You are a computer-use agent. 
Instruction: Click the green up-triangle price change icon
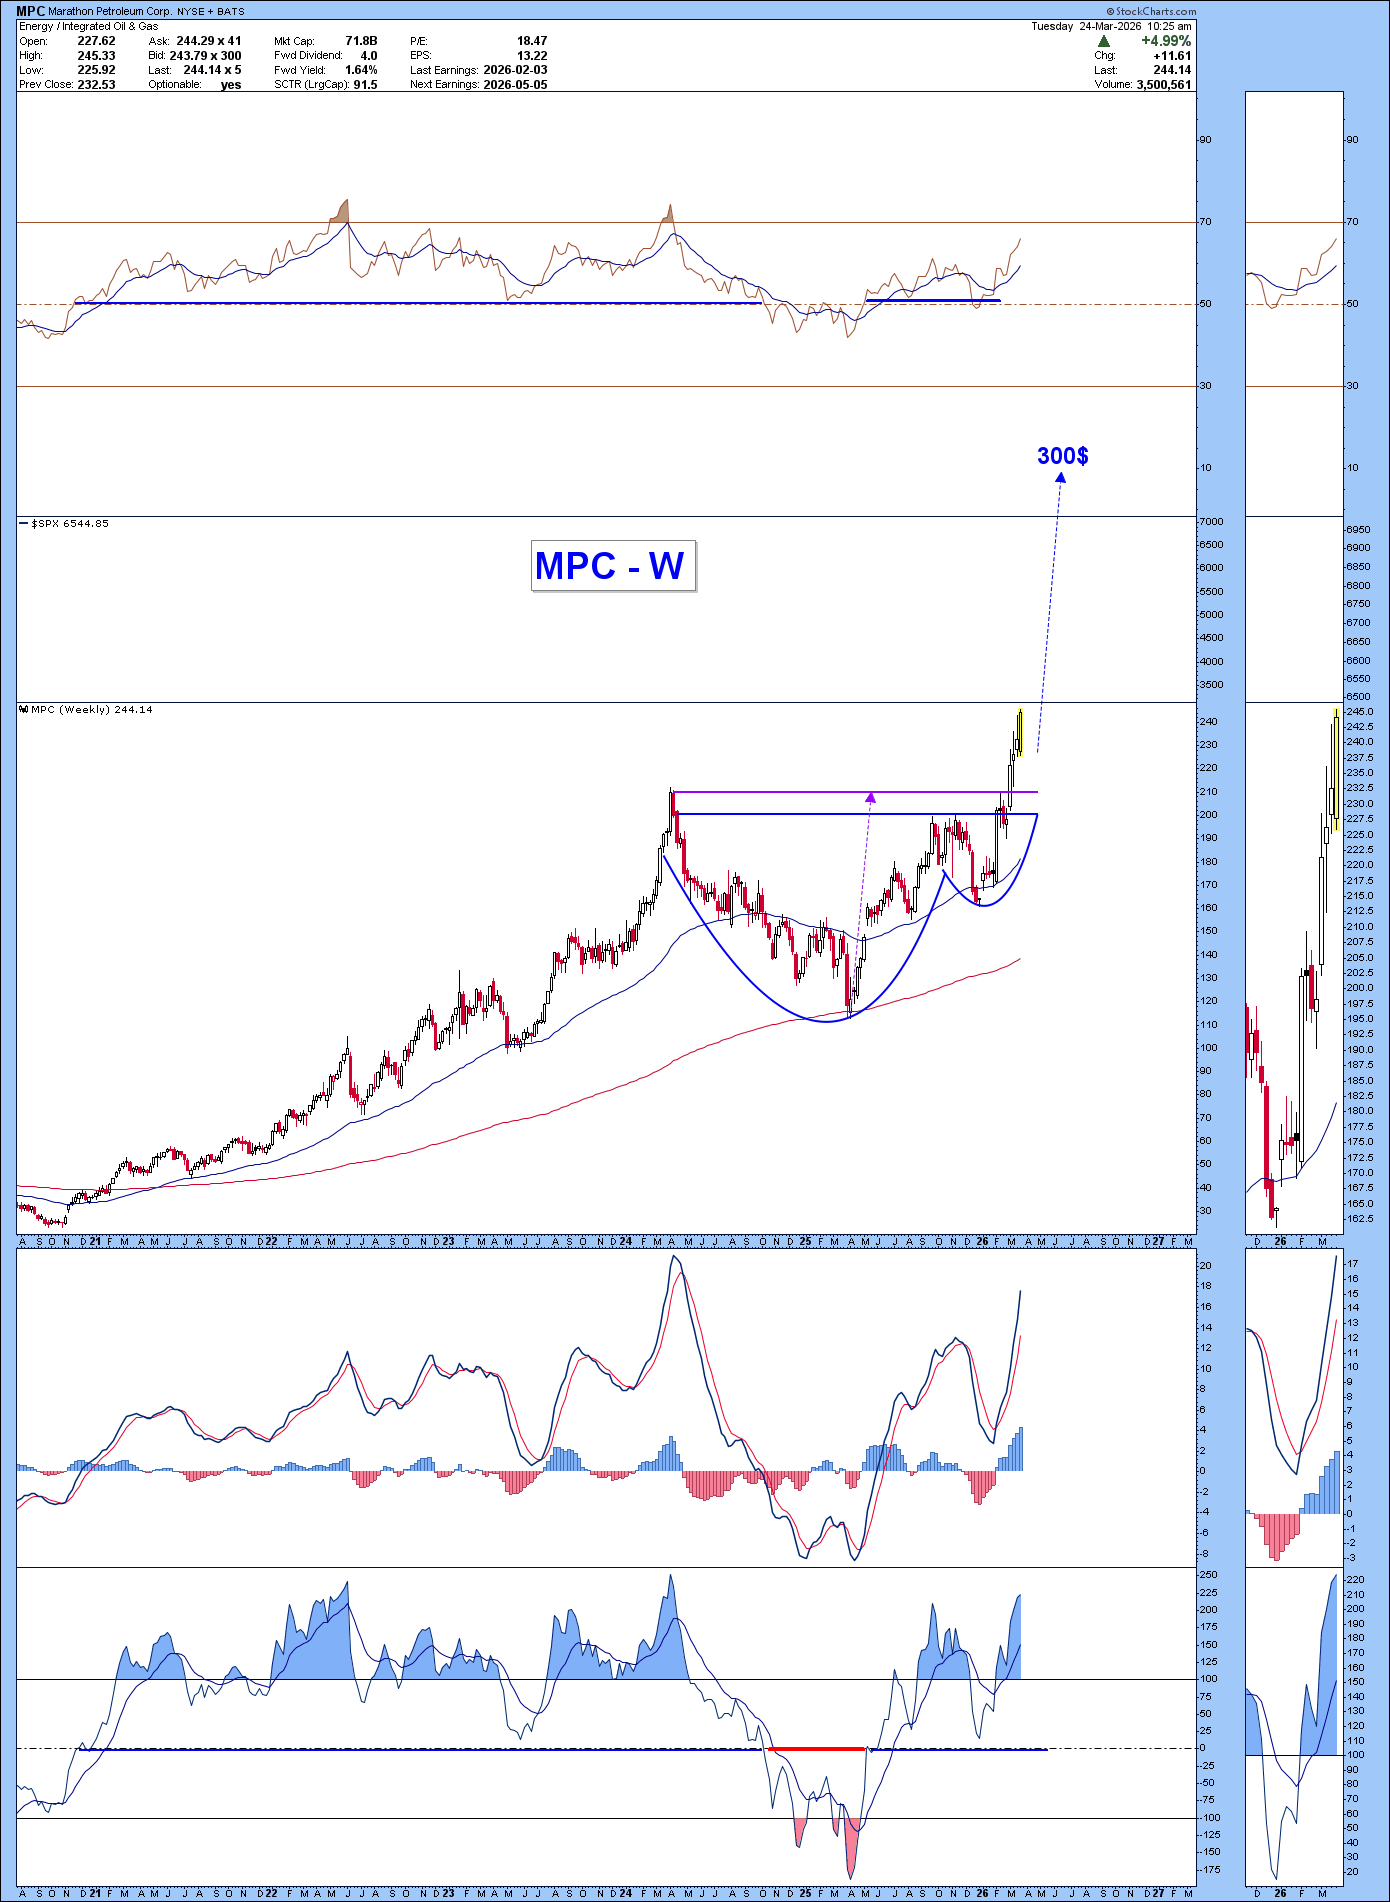[1103, 41]
